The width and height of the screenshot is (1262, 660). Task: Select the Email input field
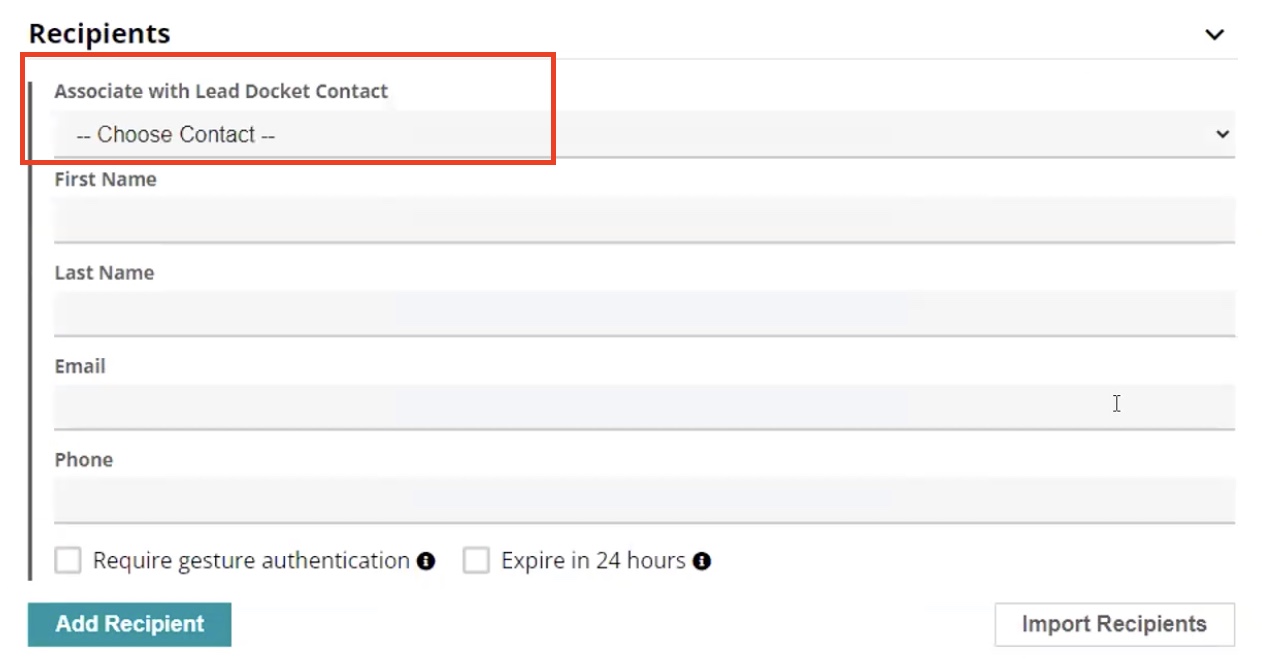644,407
